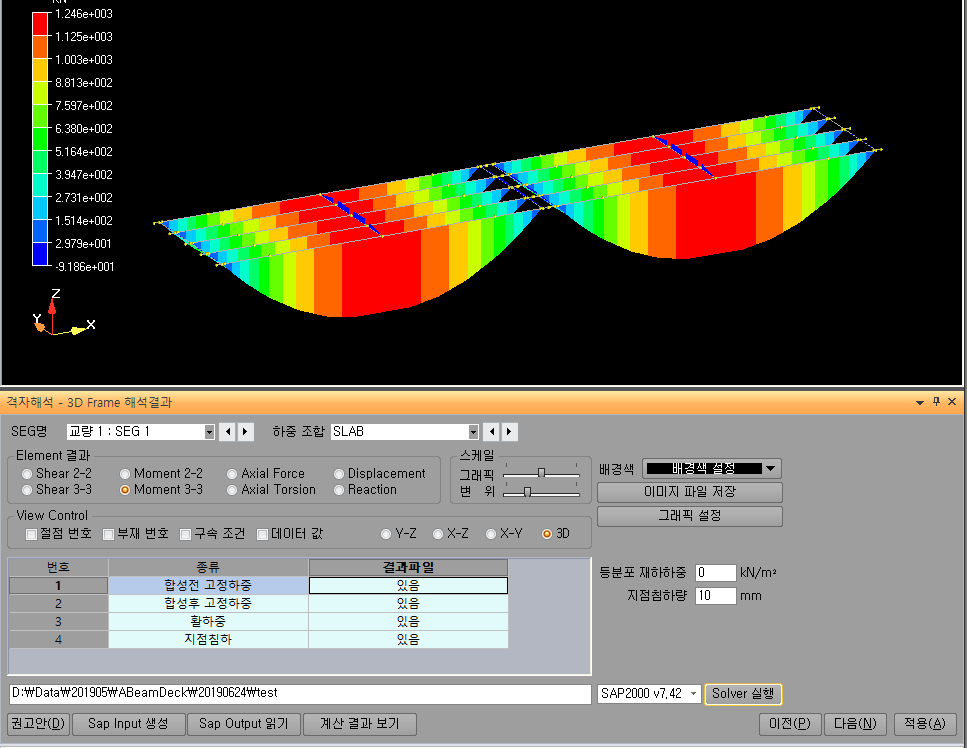Enable 절점 번호 node number checkbox
Image resolution: width=967 pixels, height=748 pixels.
[x=31, y=534]
